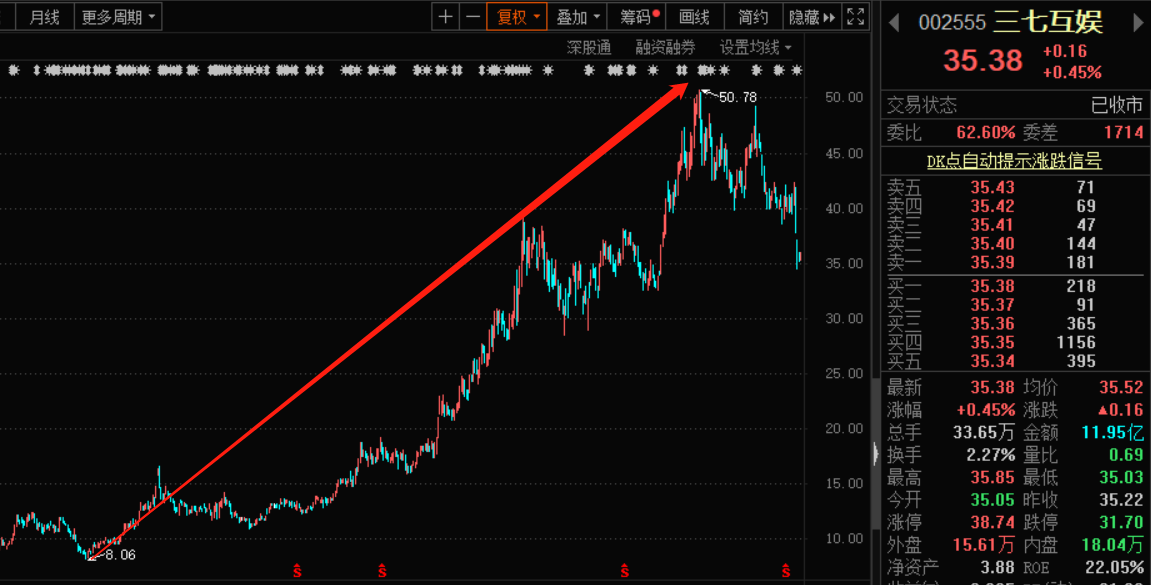The width and height of the screenshot is (1151, 585).
Task: Click the 深股通 link
Action: click(588, 47)
